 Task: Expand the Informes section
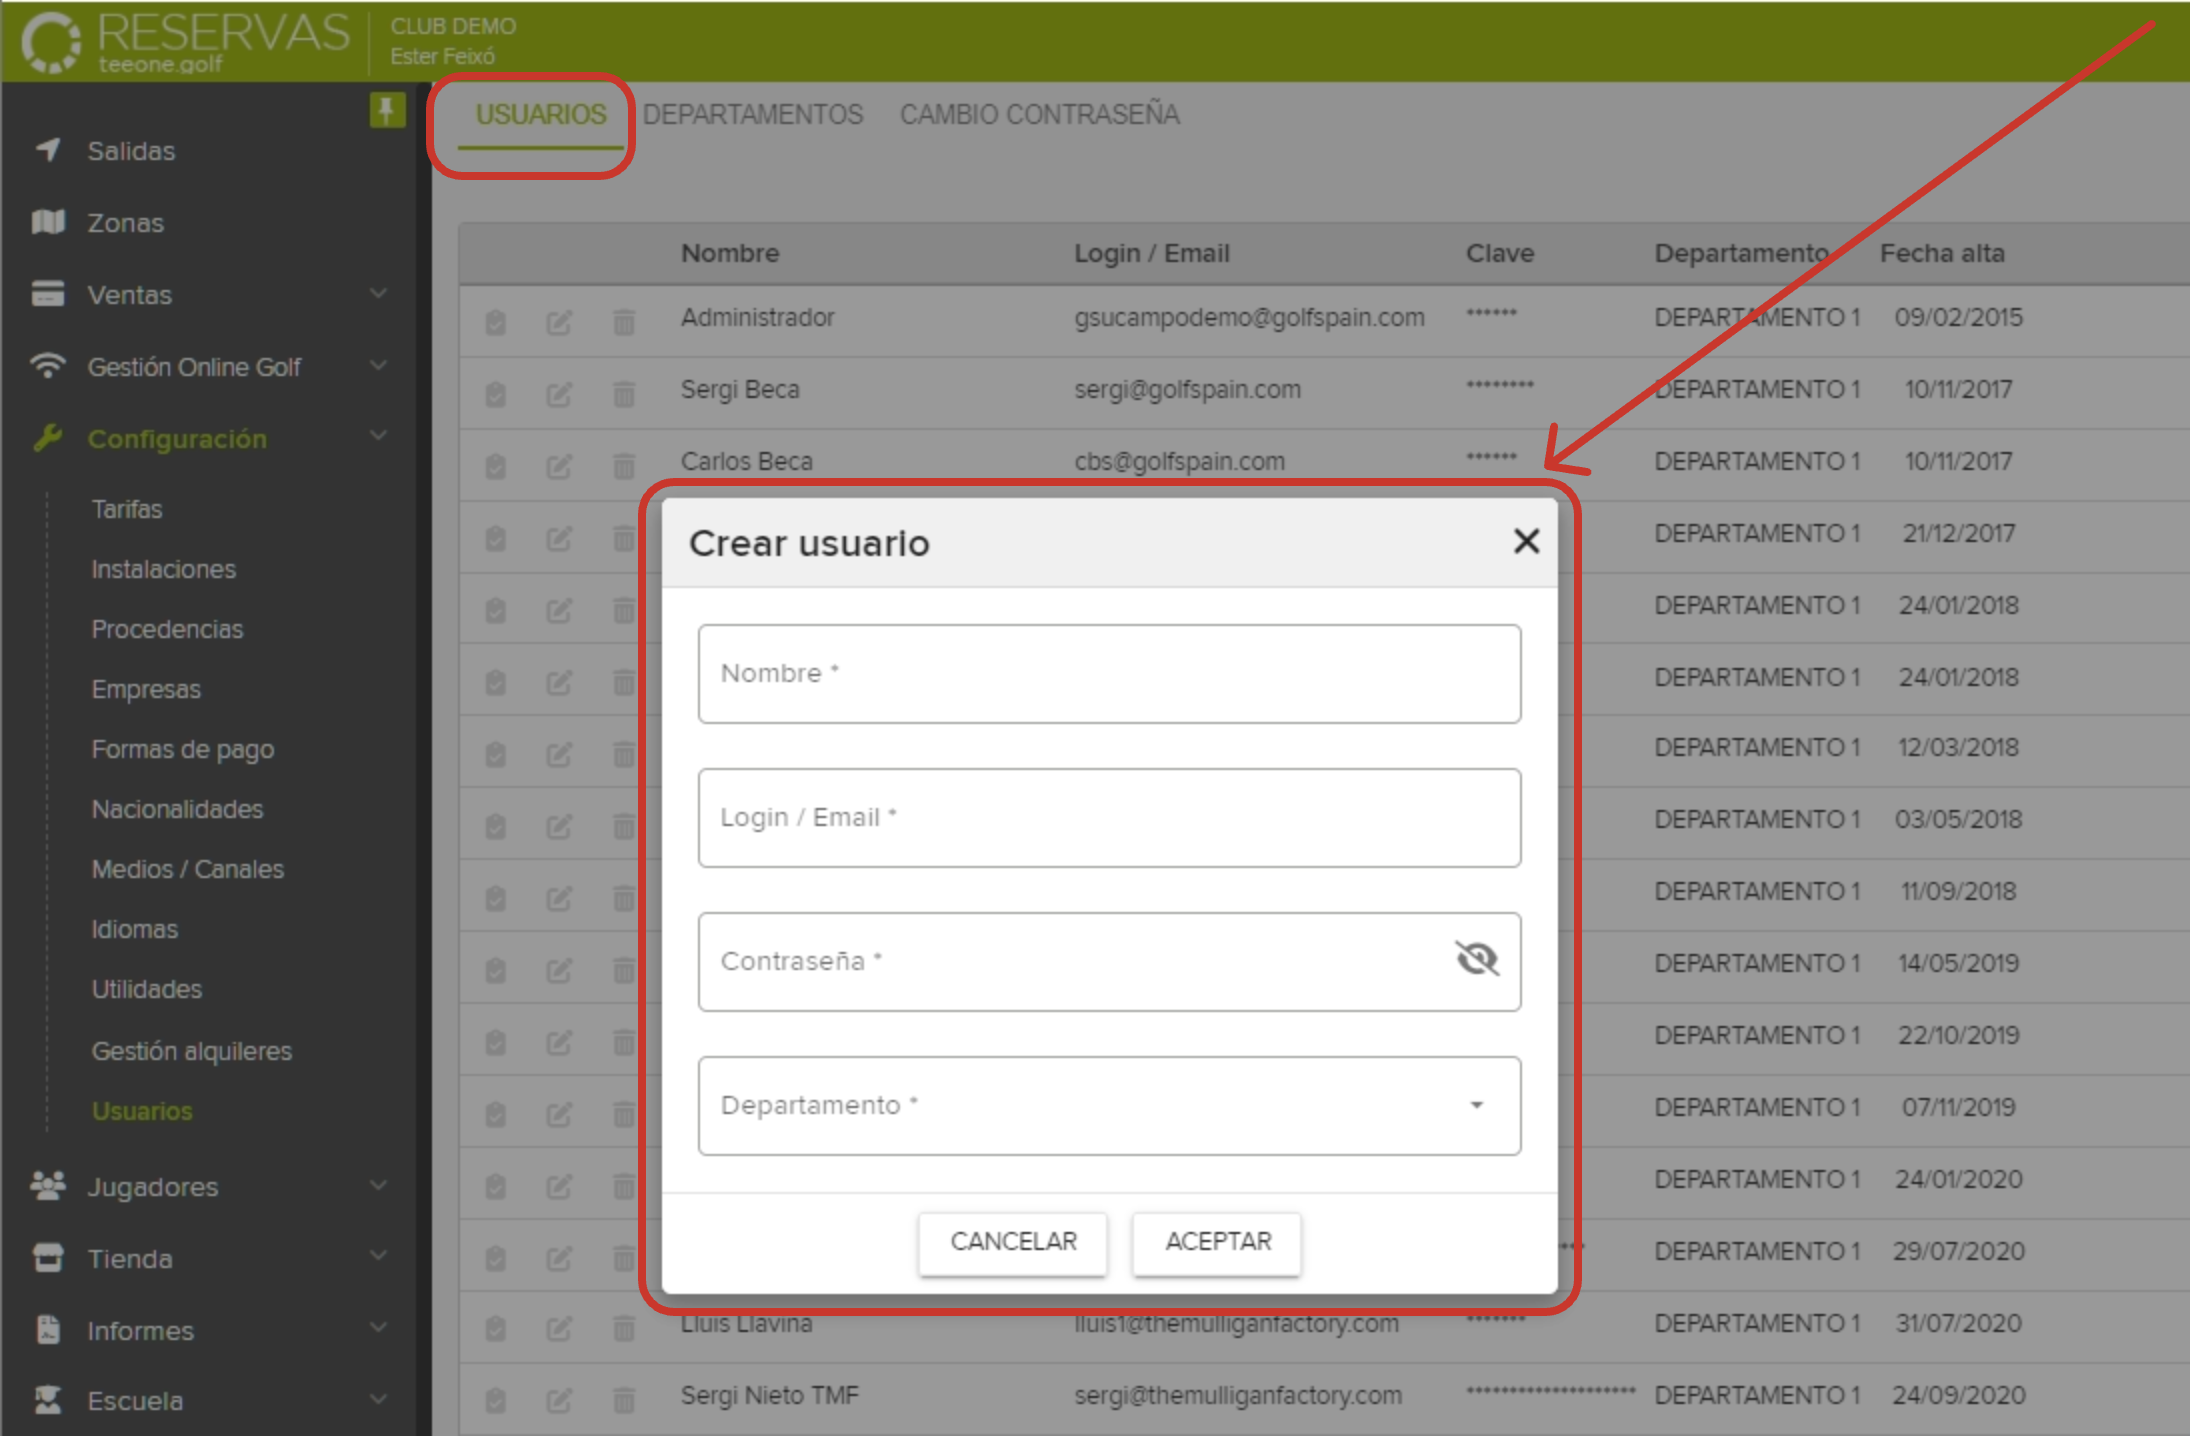[379, 1328]
